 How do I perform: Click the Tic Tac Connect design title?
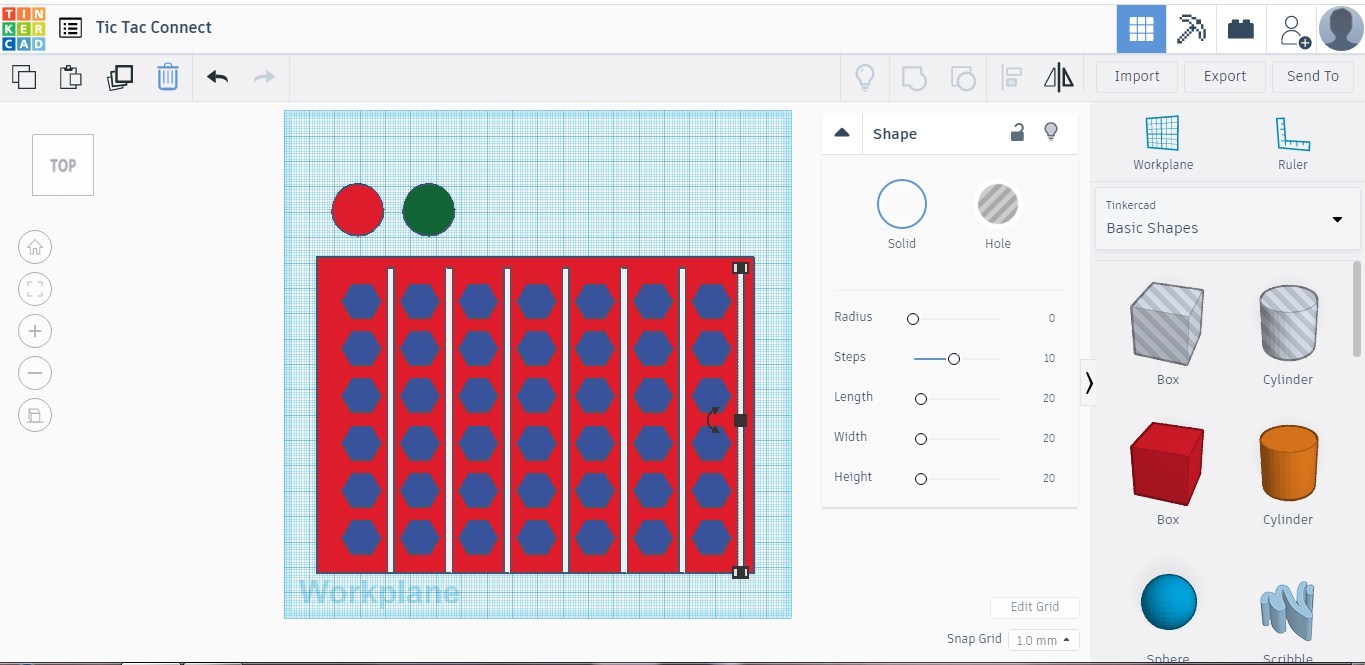pyautogui.click(x=154, y=28)
